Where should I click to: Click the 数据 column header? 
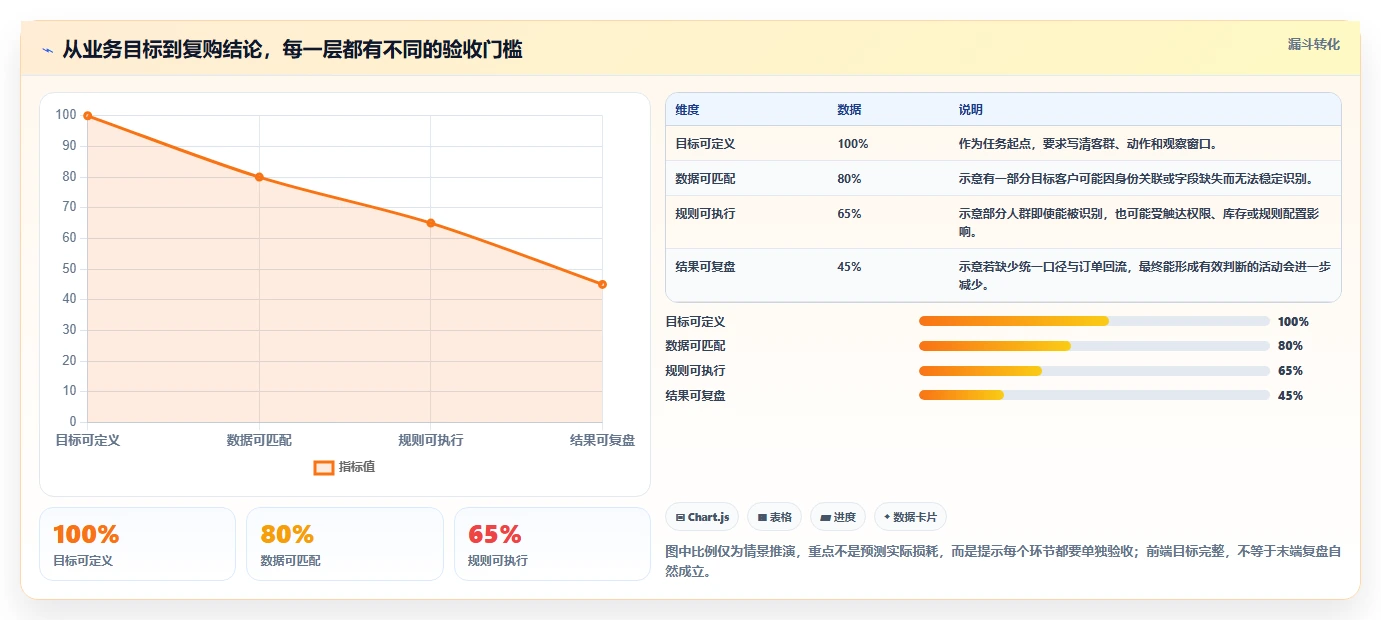coord(849,109)
